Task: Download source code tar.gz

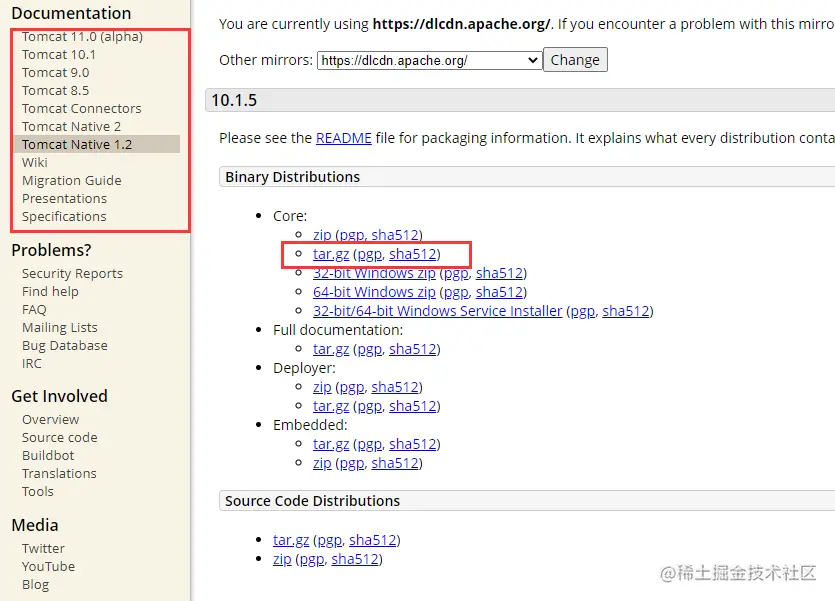Action: [x=291, y=540]
